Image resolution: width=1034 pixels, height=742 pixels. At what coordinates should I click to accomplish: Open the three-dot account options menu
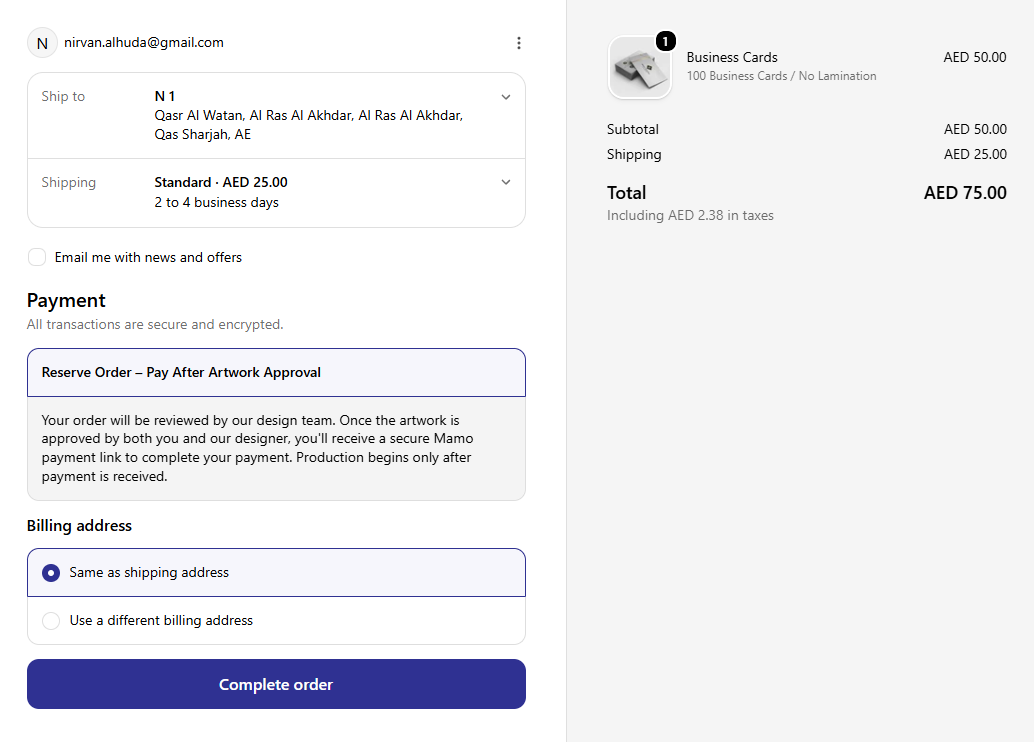pyautogui.click(x=519, y=43)
